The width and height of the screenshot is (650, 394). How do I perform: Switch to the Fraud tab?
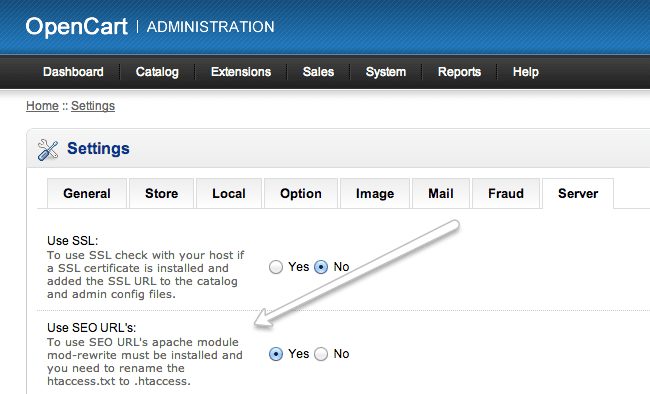(x=506, y=193)
